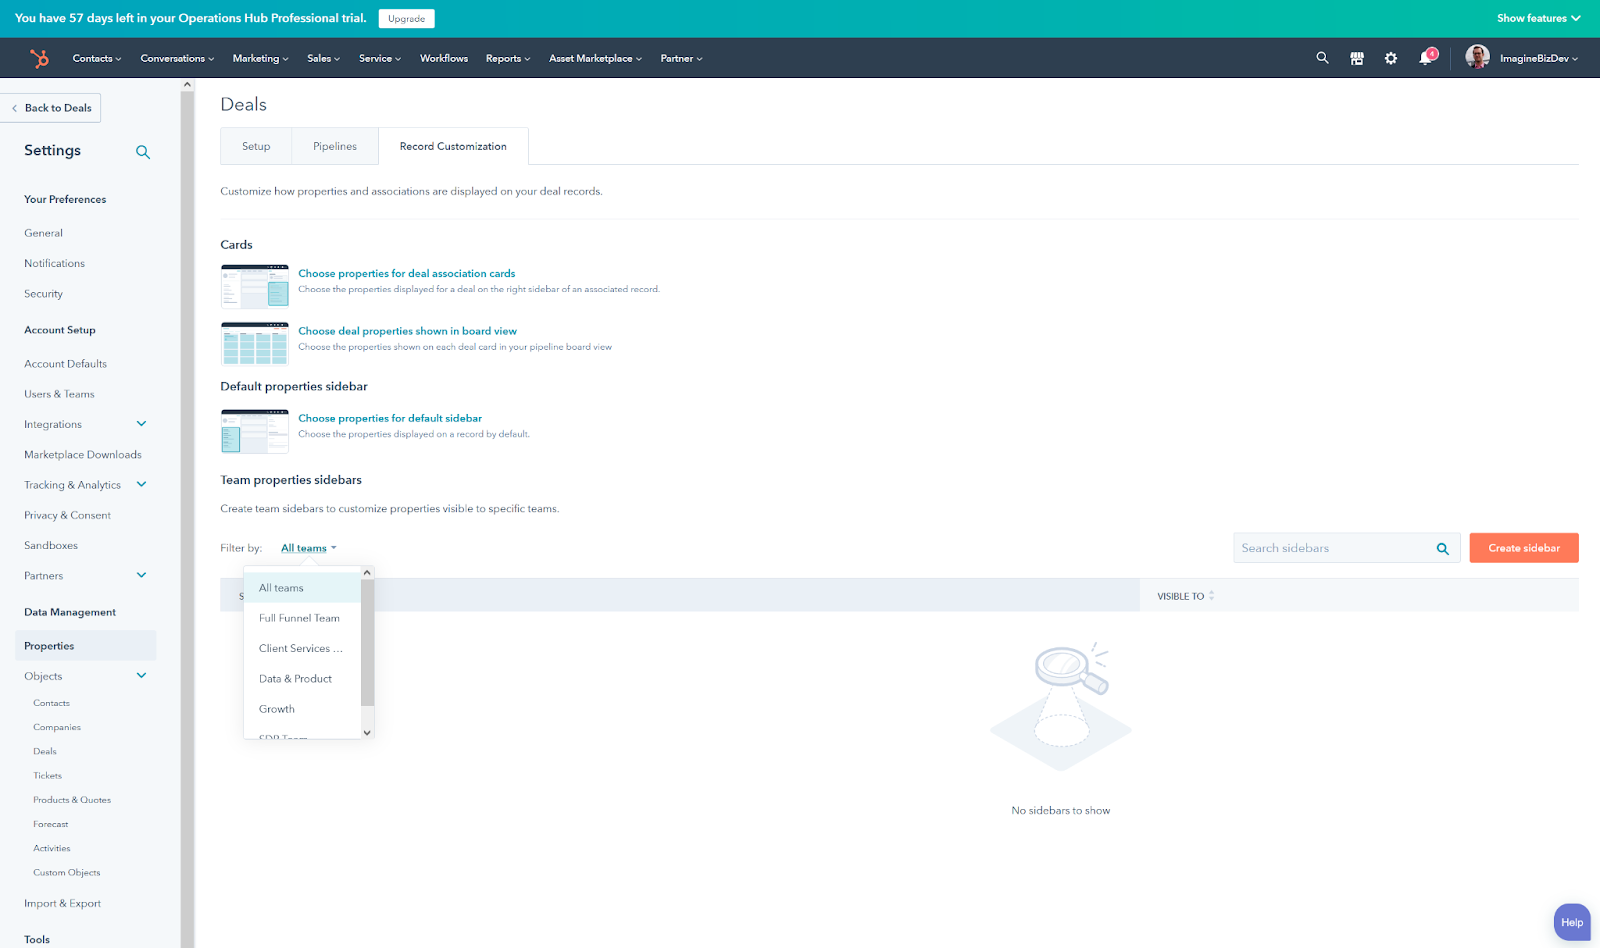Open the default sidebar thumbnail

(x=255, y=431)
